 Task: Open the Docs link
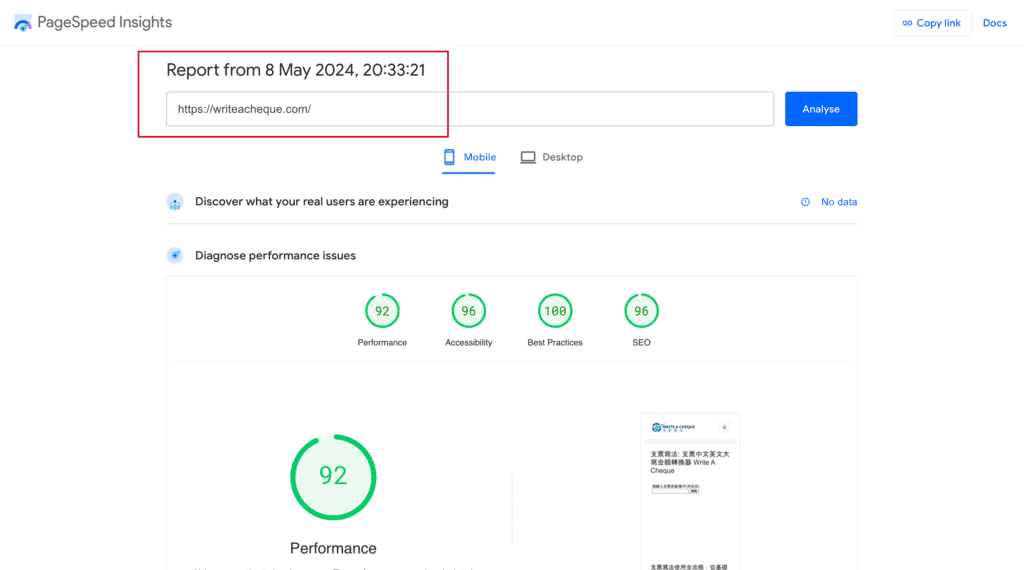tap(995, 23)
